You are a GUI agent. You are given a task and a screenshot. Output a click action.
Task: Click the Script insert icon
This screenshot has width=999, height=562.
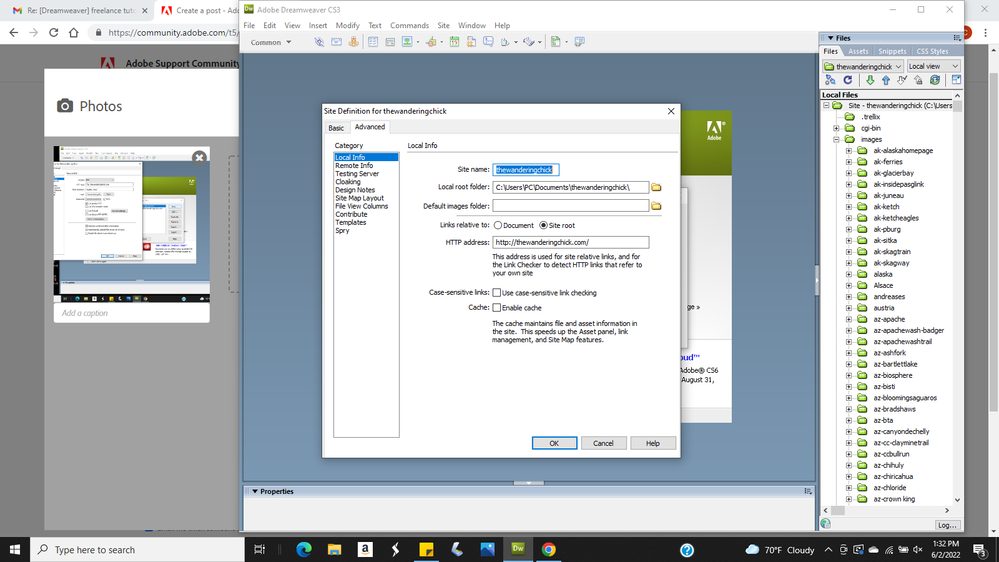(528, 42)
